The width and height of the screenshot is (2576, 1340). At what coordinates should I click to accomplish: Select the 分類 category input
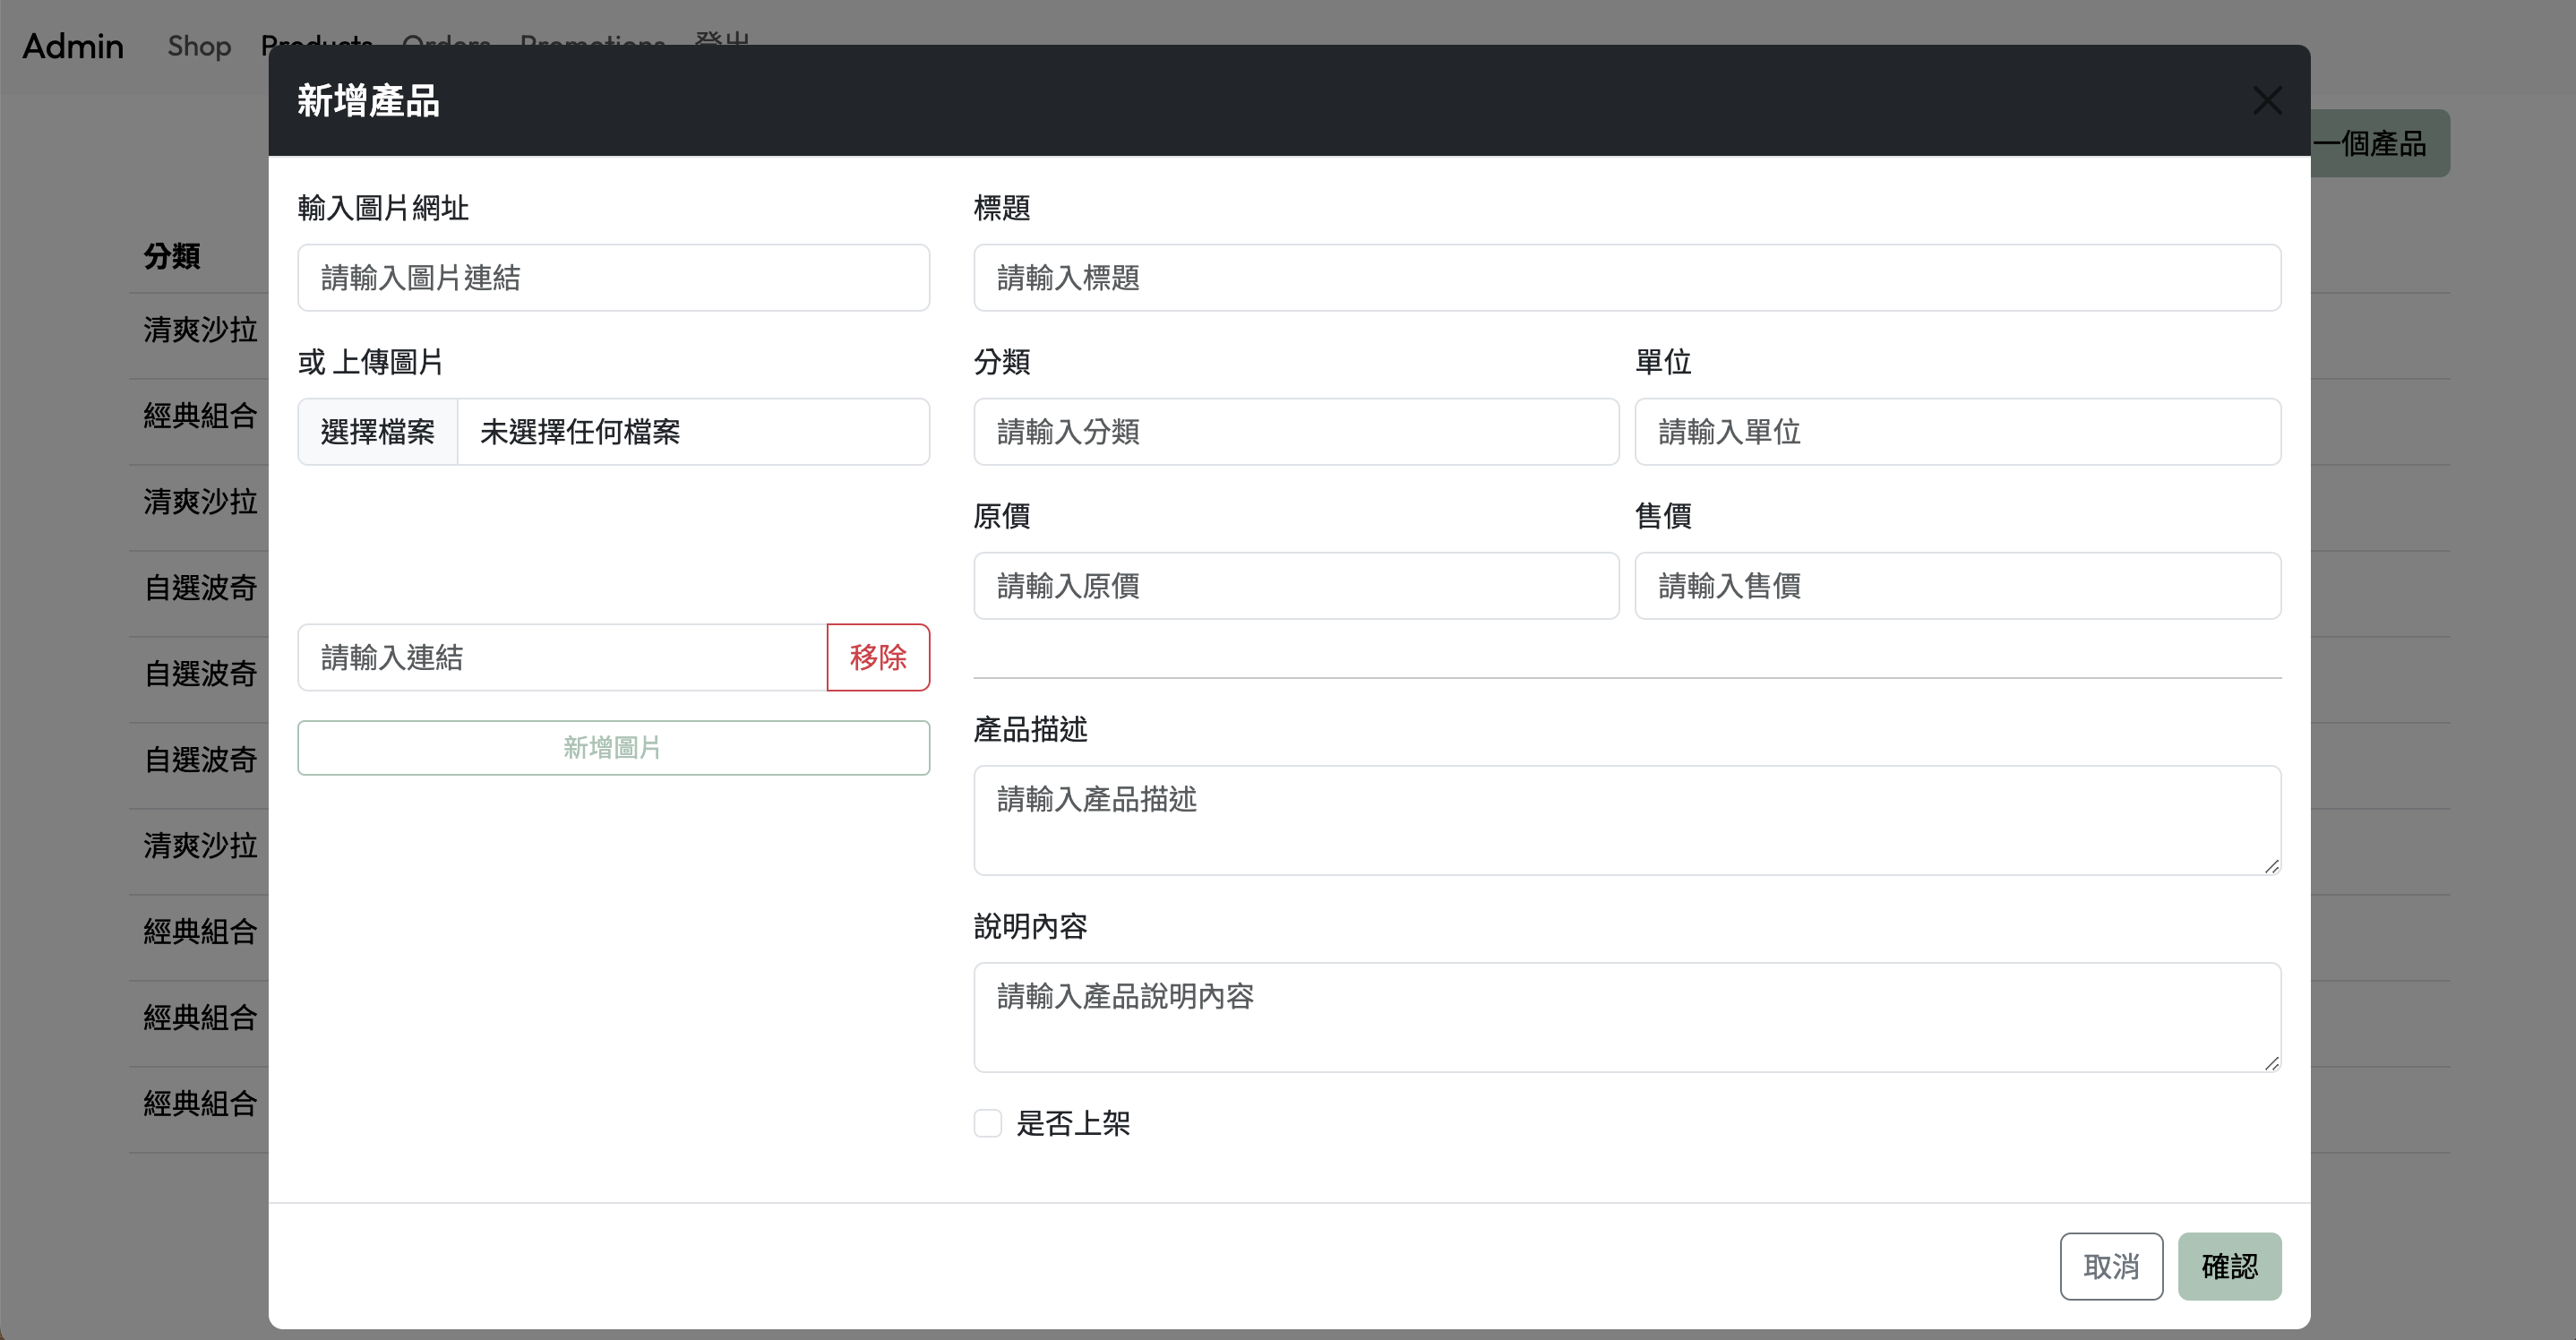click(x=1296, y=432)
